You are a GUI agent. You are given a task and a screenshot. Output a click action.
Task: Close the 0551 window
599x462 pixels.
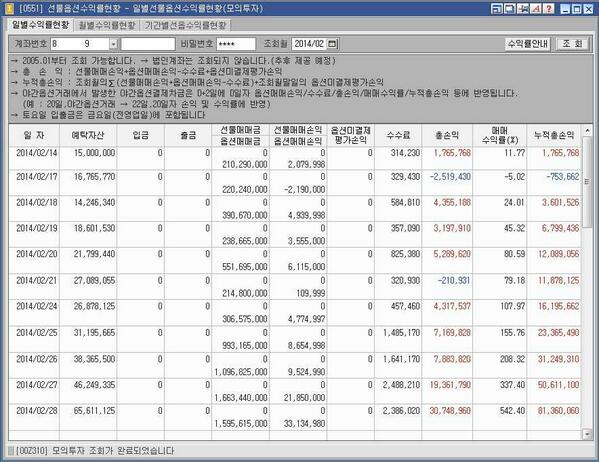click(x=588, y=9)
